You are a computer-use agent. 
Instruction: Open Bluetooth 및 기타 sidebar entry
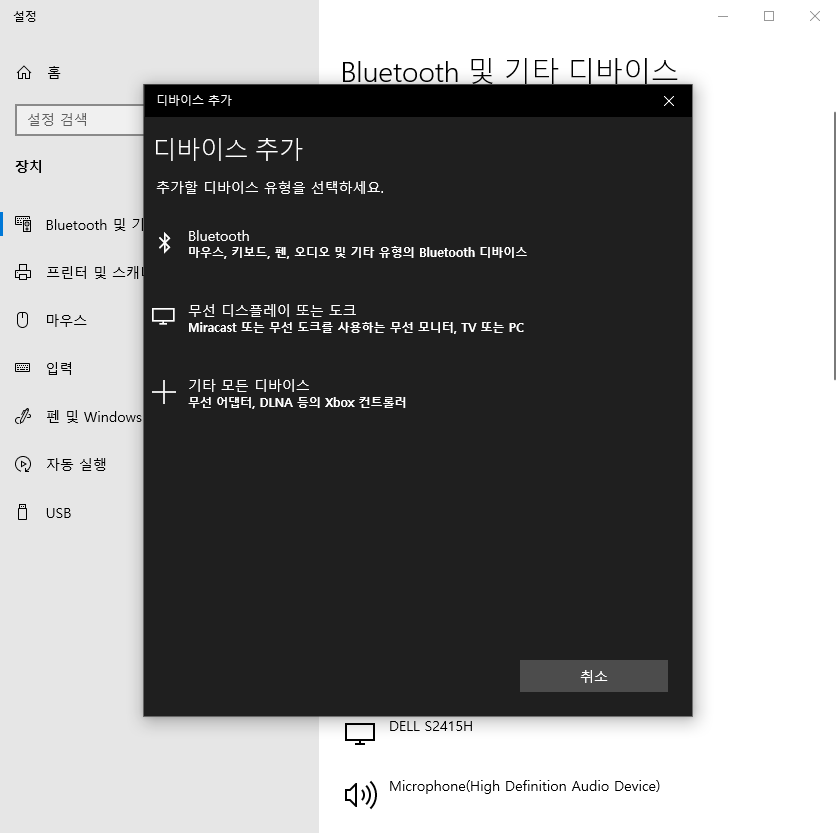click(94, 225)
